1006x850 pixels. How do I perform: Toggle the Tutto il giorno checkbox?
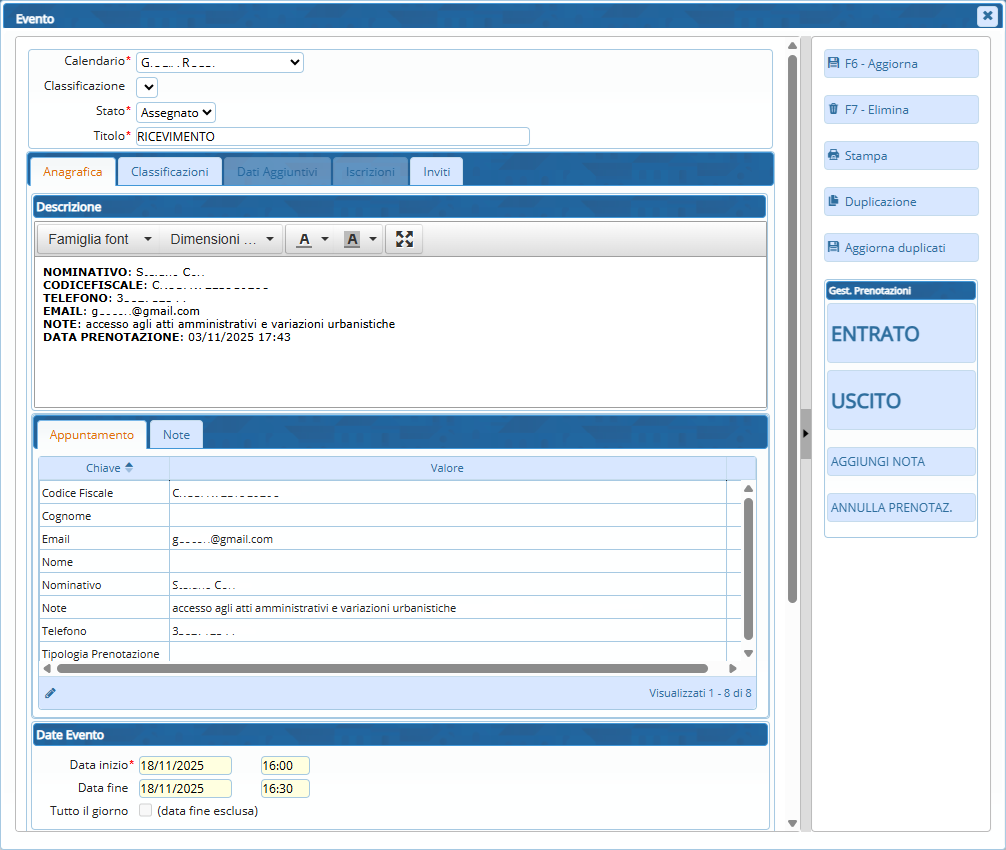coord(146,811)
